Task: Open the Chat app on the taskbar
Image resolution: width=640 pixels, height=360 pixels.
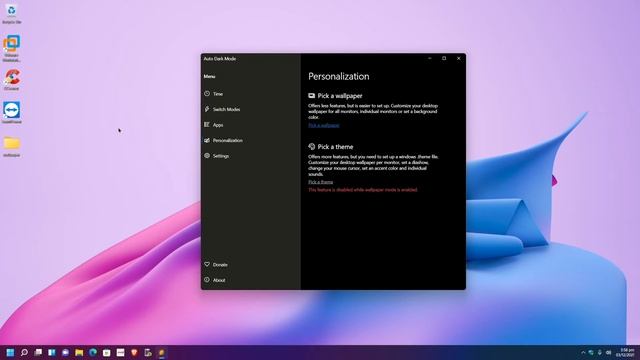Action: [x=65, y=352]
